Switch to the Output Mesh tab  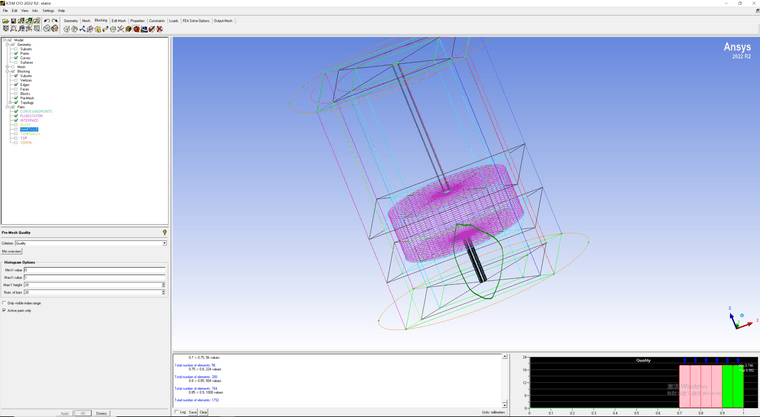pyautogui.click(x=223, y=21)
